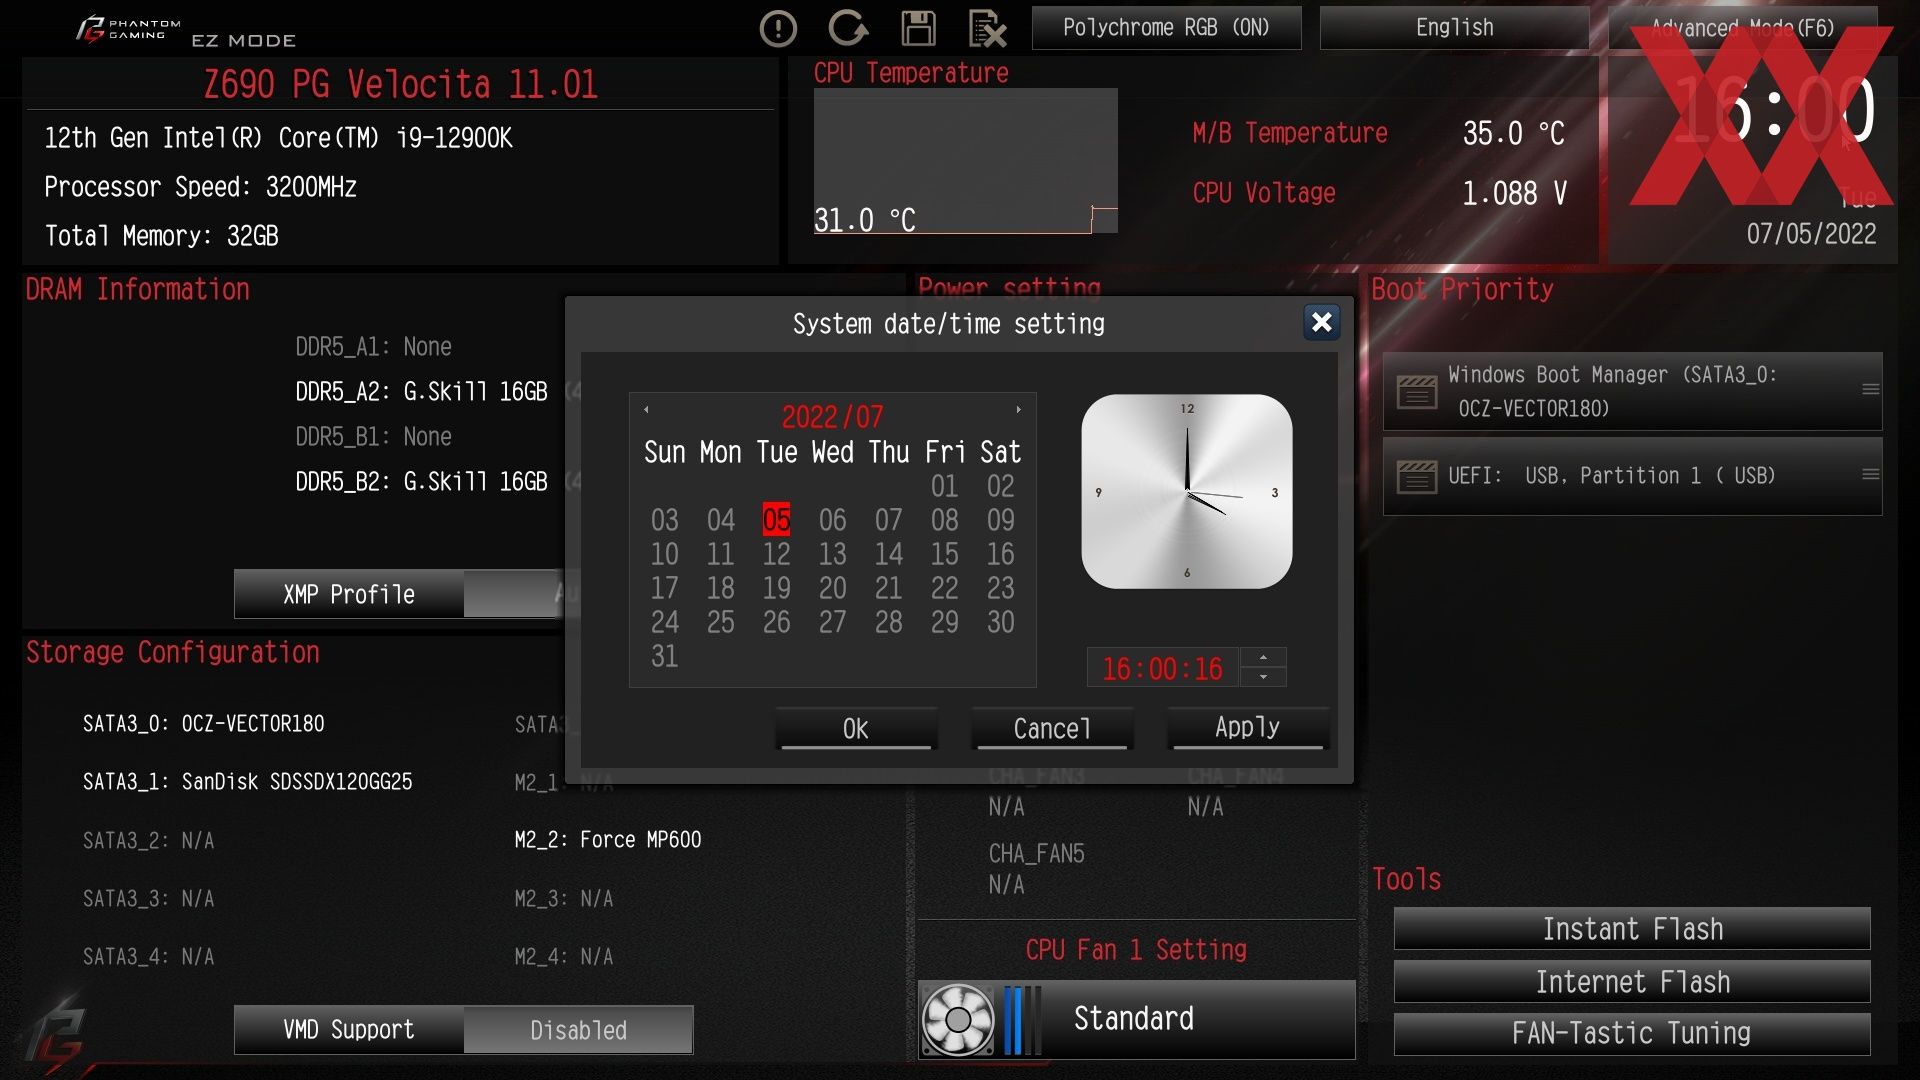1920x1080 pixels.
Task: Click Cancel in date/time dialog
Action: tap(1052, 728)
